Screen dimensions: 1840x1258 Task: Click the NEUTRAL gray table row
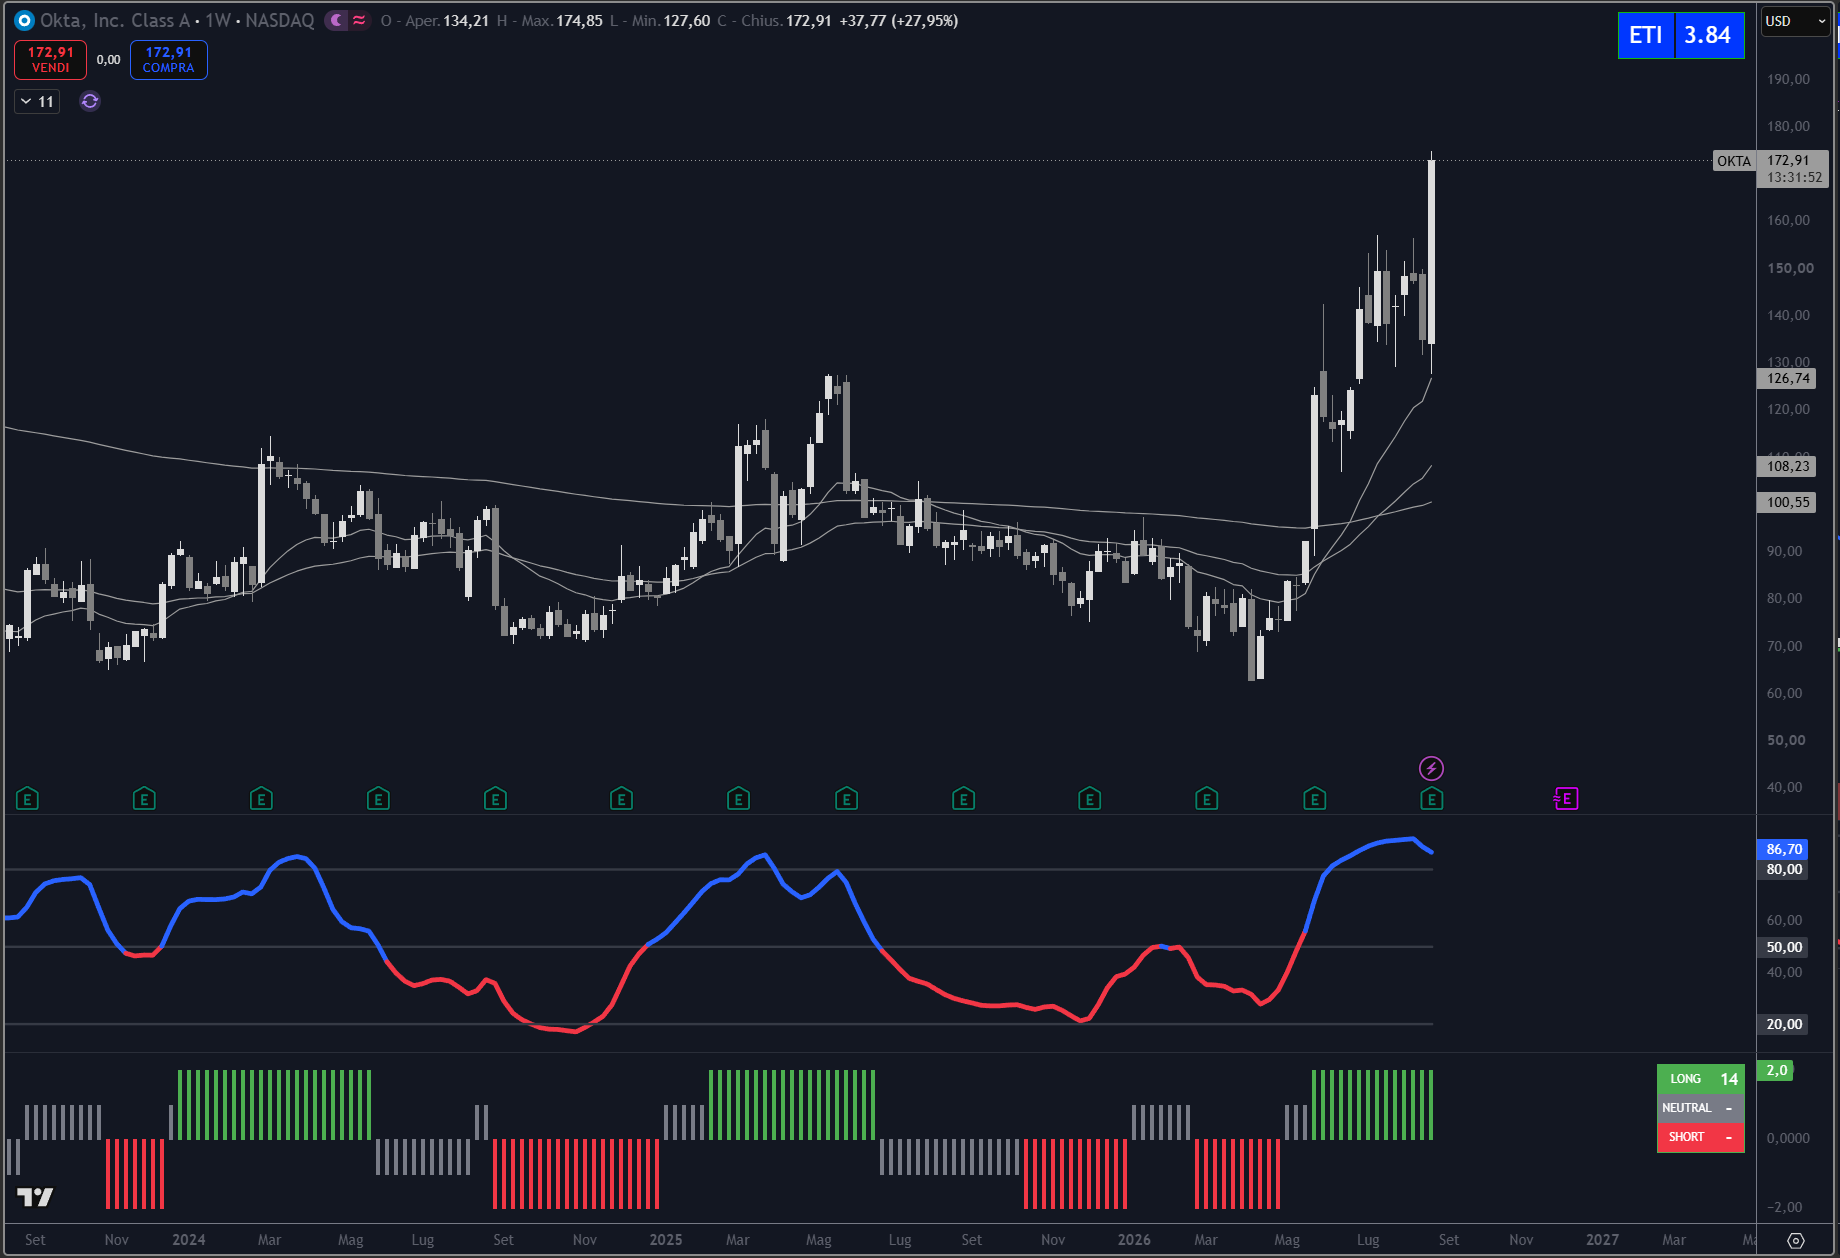tap(1701, 1108)
